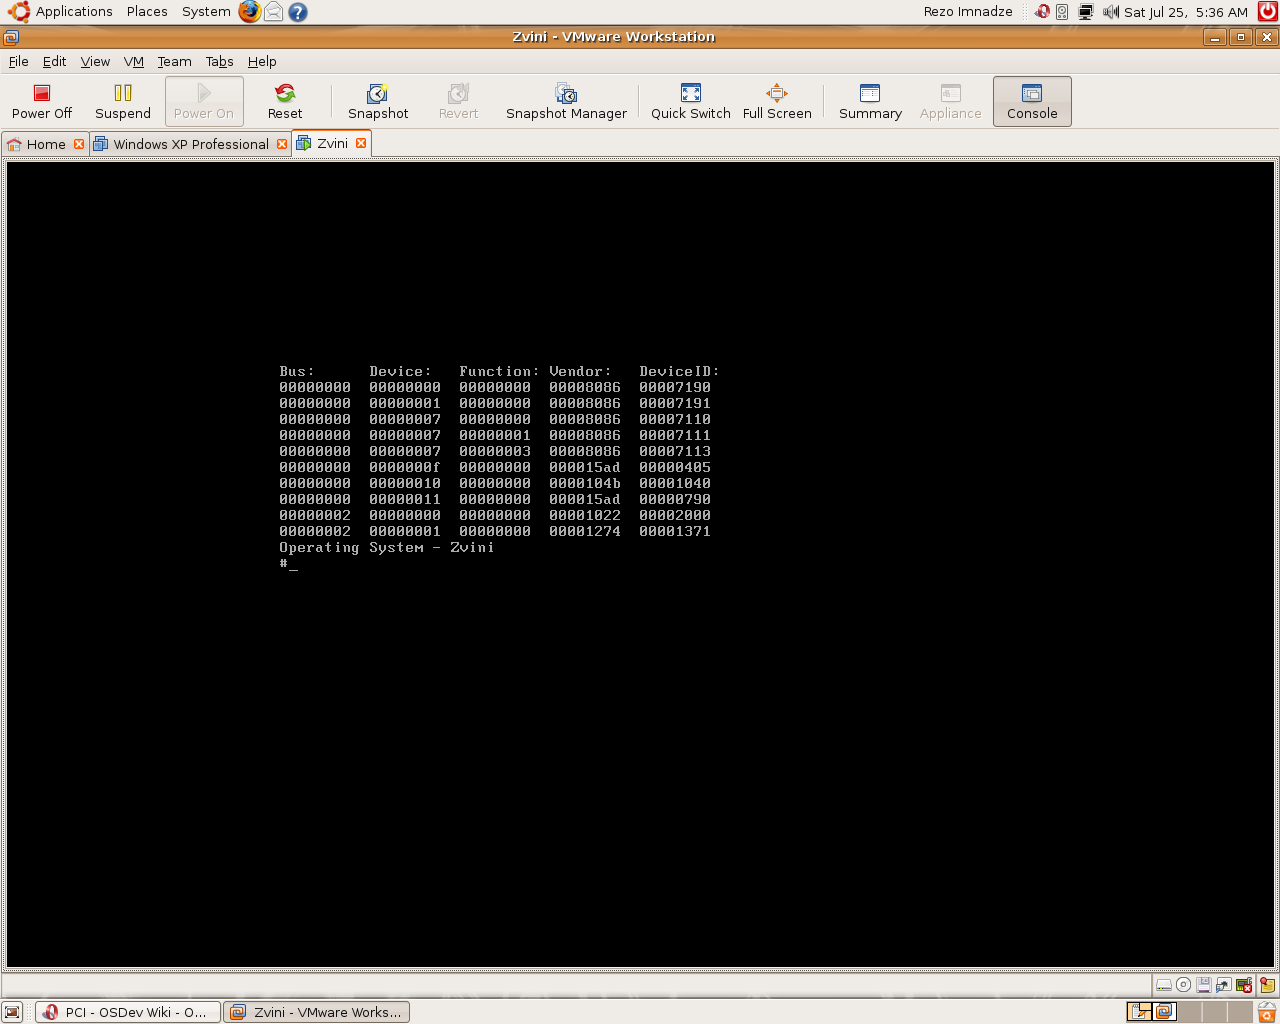Image resolution: width=1280 pixels, height=1024 pixels.
Task: Switch to Console view
Action: point(1032,102)
